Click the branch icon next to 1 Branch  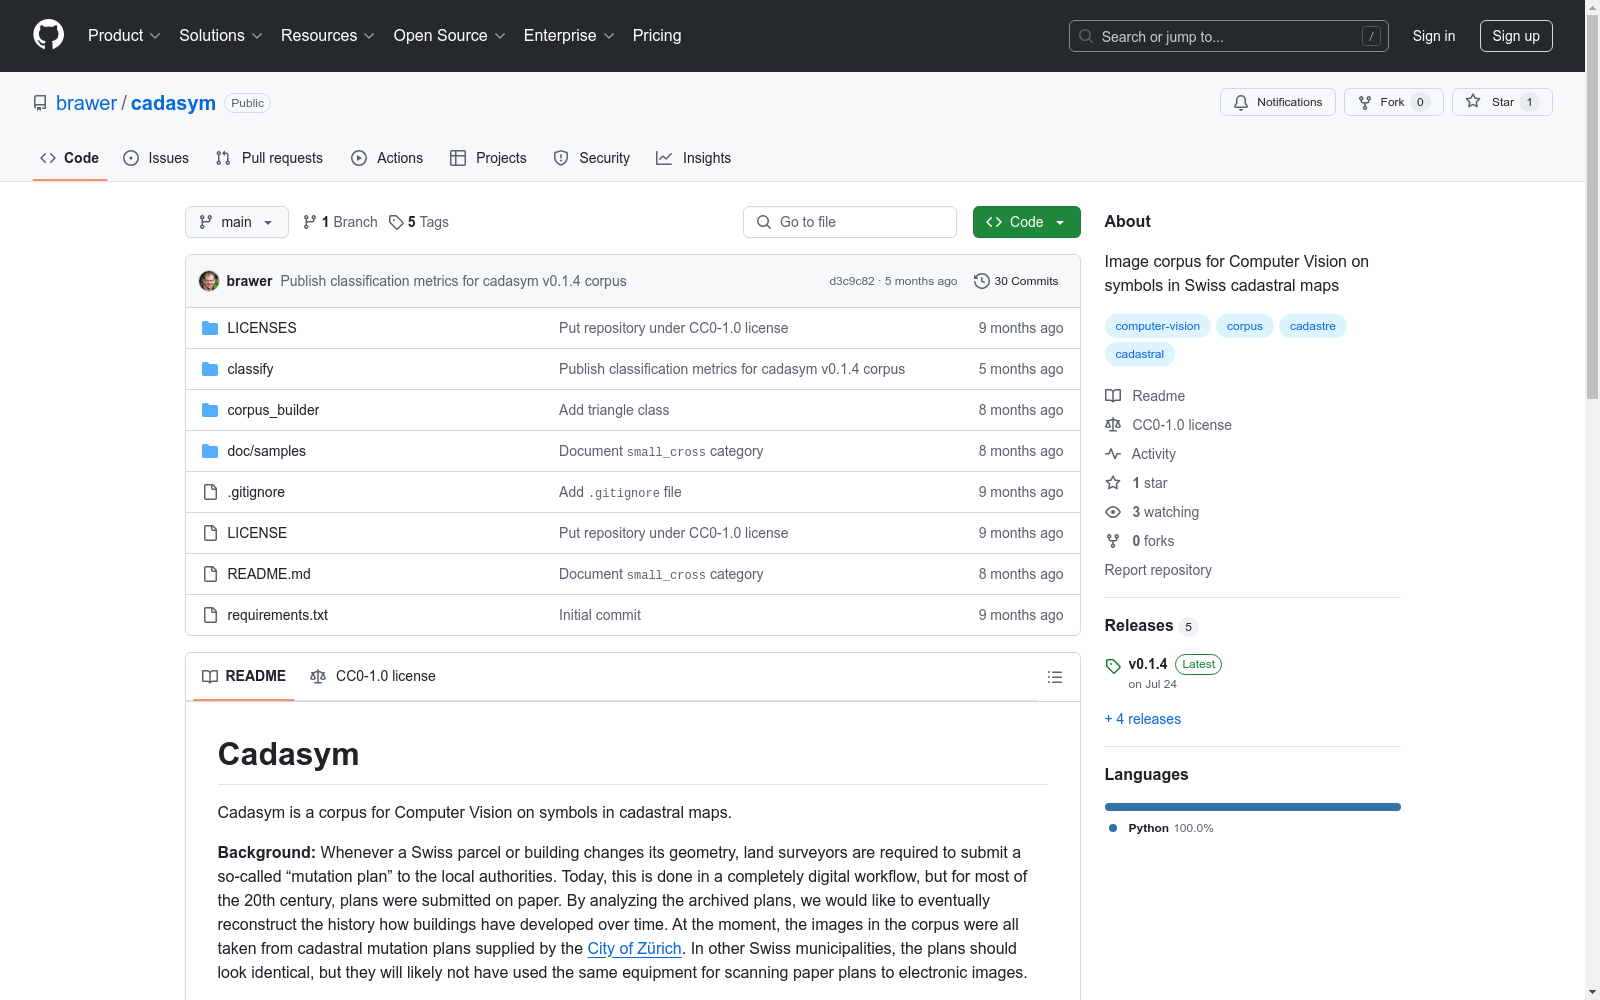point(310,222)
